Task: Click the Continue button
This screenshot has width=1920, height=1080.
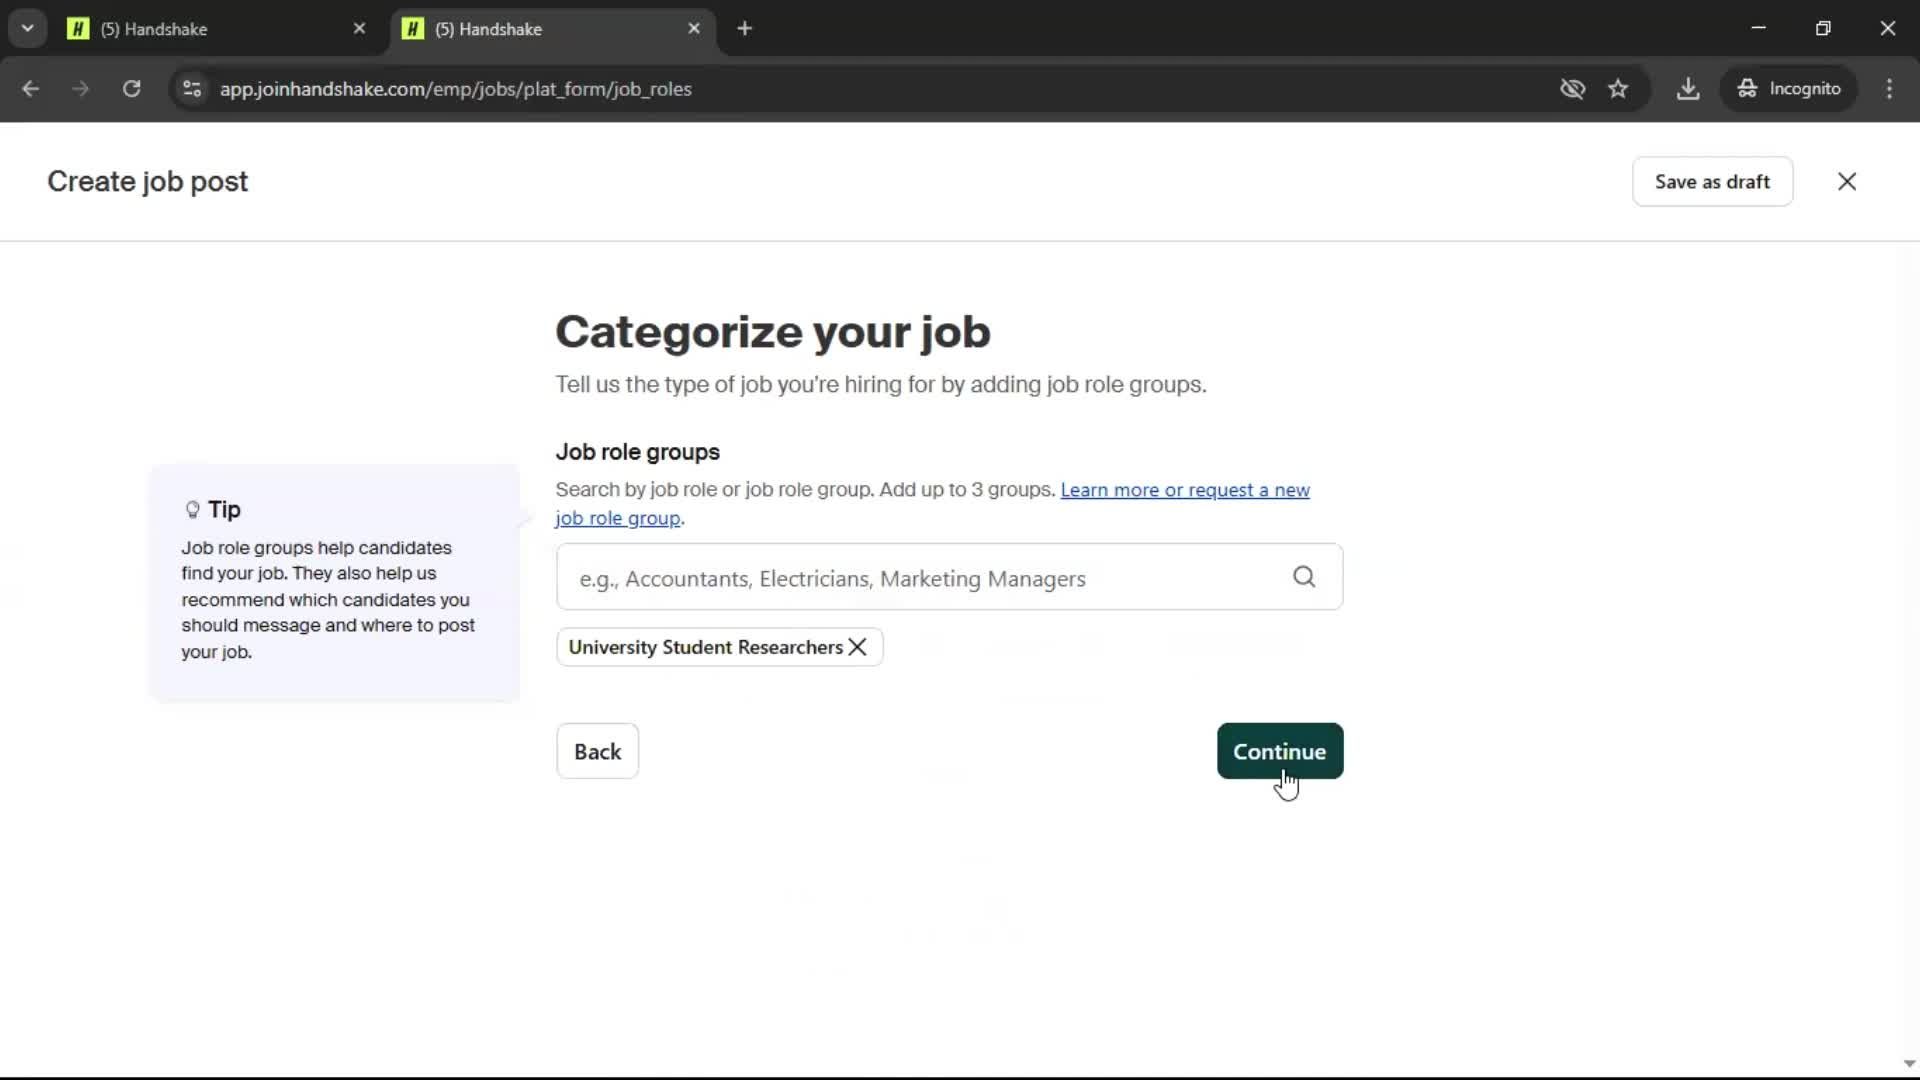Action: pyautogui.click(x=1280, y=751)
